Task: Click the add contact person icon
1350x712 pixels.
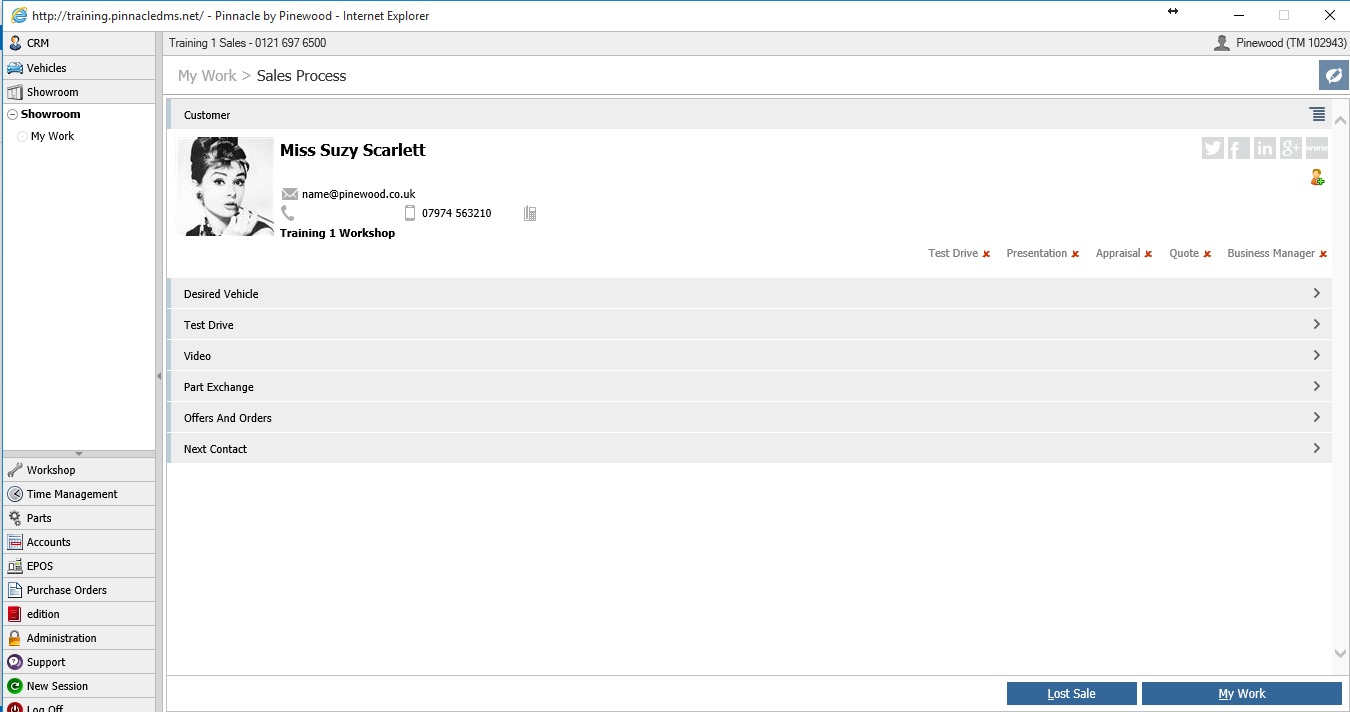Action: coord(1317,177)
